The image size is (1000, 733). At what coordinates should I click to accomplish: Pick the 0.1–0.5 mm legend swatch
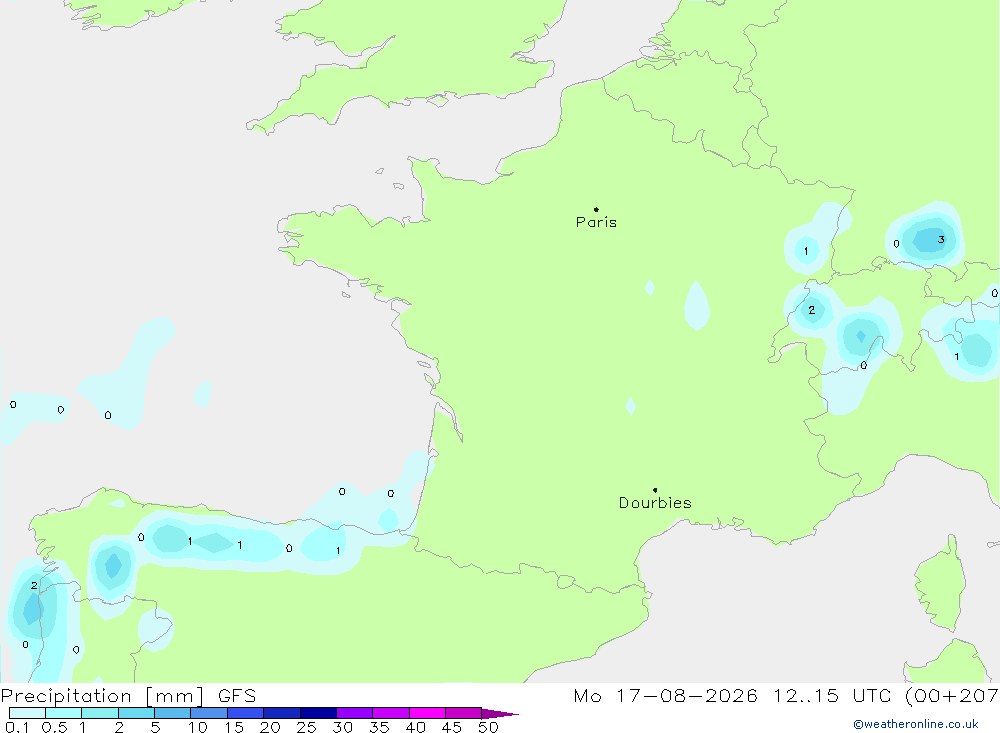(27, 713)
